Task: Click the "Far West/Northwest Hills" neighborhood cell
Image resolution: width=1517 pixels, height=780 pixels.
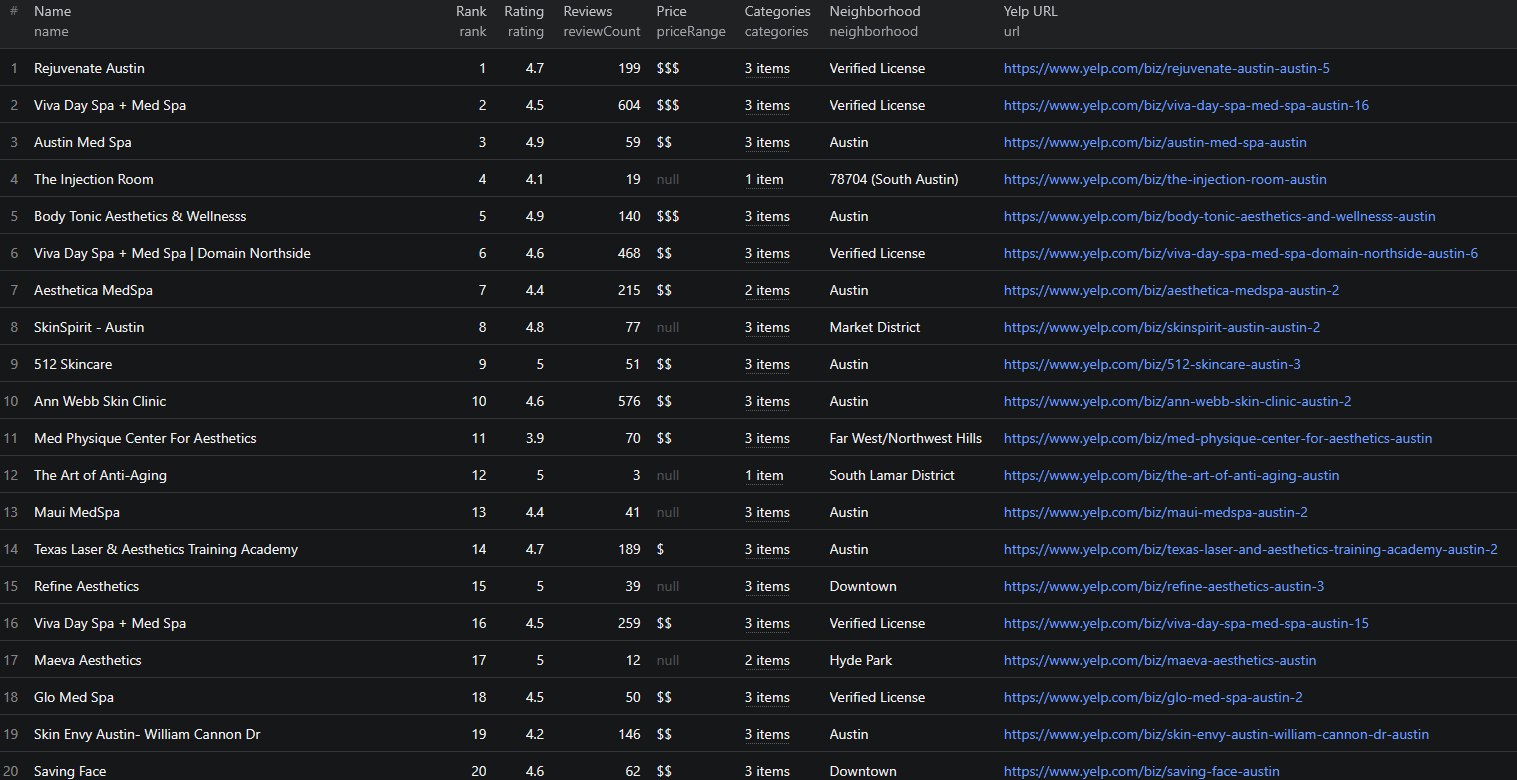Action: pos(906,438)
